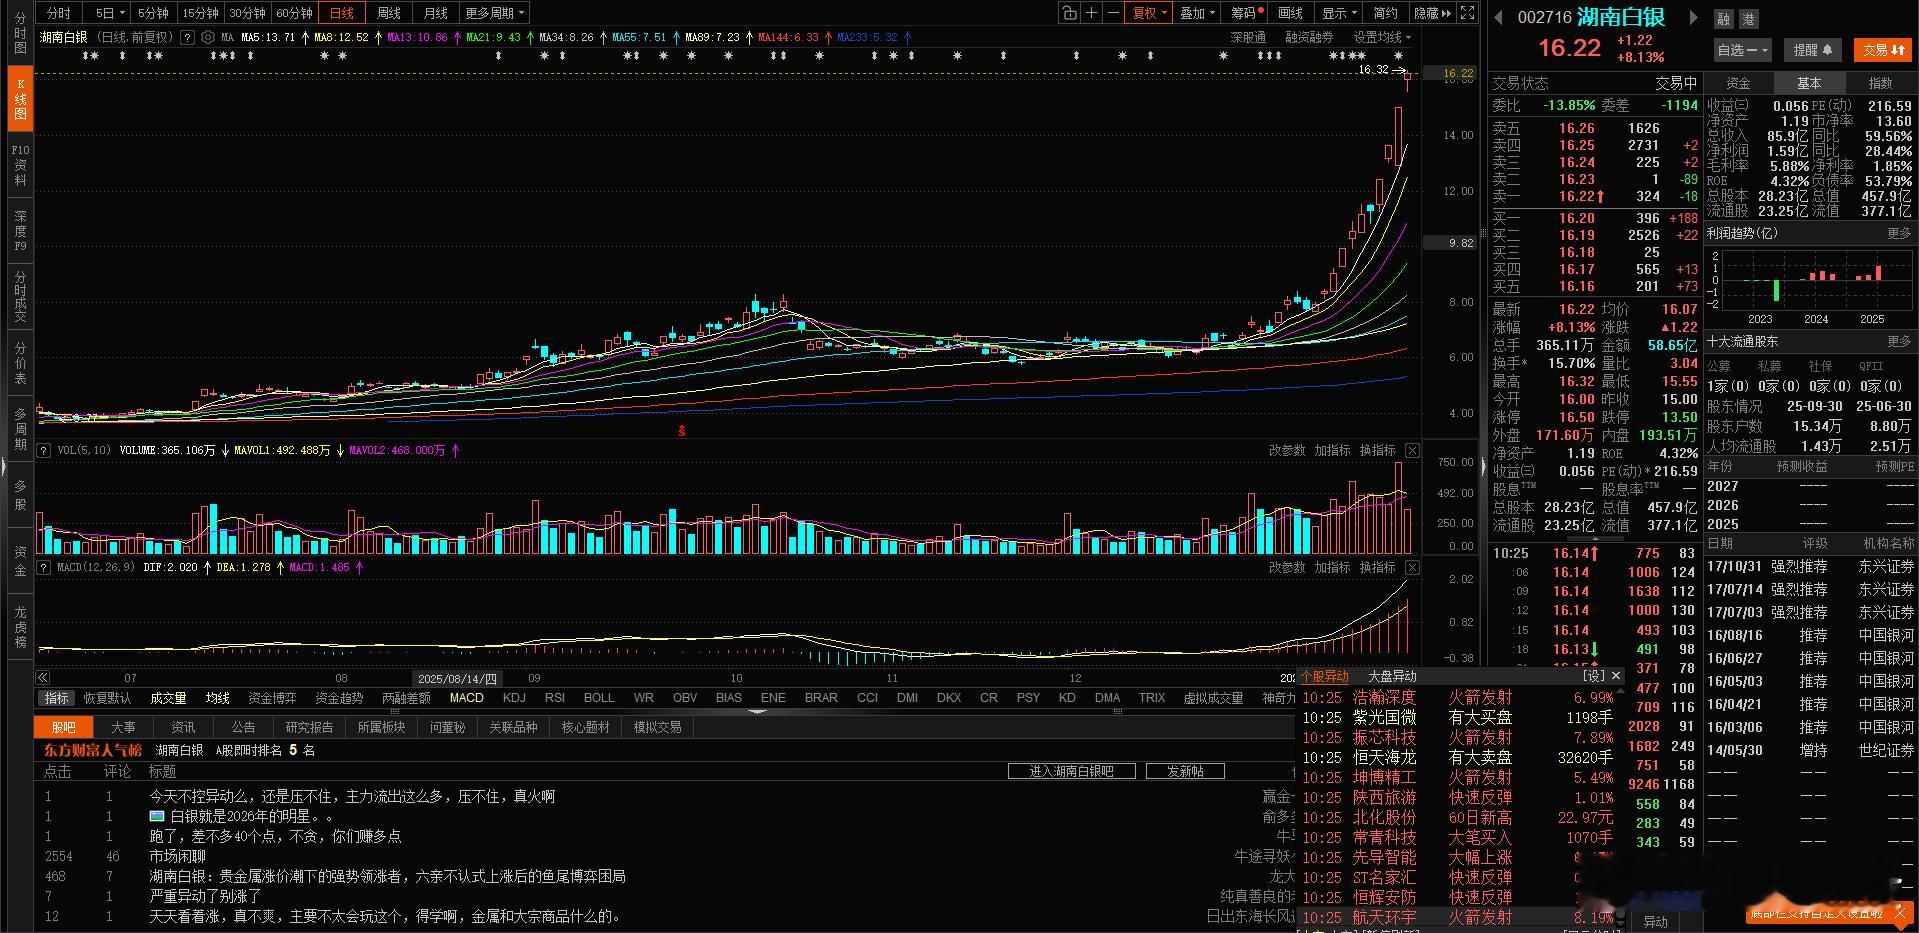This screenshot has height=933, width=1919.
Task: Expand hidden panels with 隐藏 arrow
Action: click(1431, 13)
